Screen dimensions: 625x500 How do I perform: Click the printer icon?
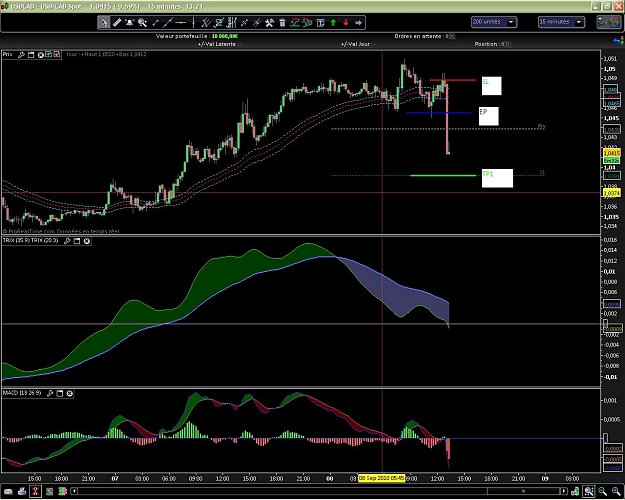coord(22,491)
